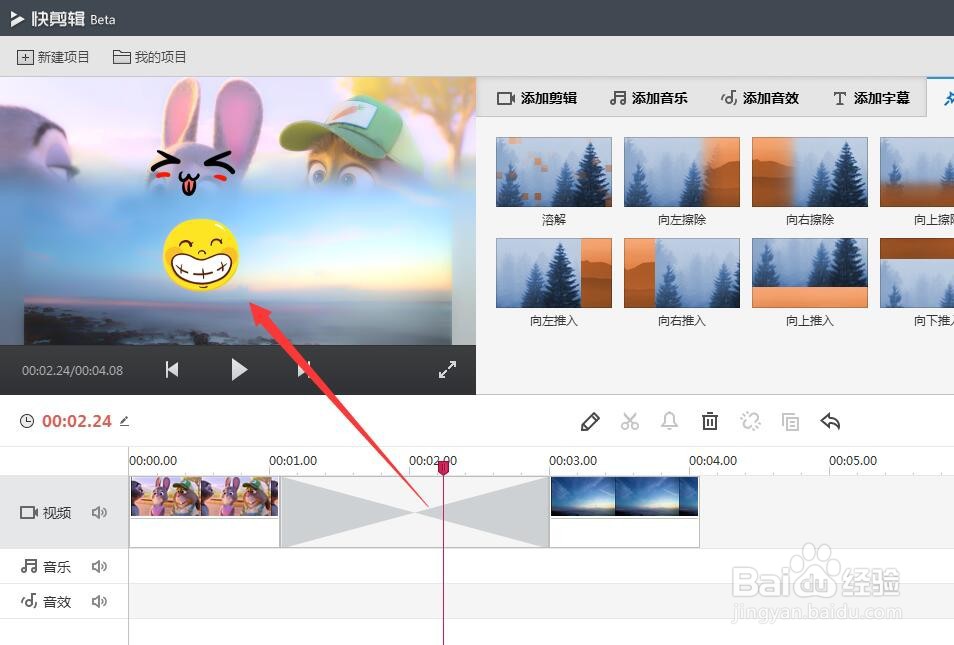
Task: Click the 00:03.00 mark on timeline ruler
Action: 573,461
